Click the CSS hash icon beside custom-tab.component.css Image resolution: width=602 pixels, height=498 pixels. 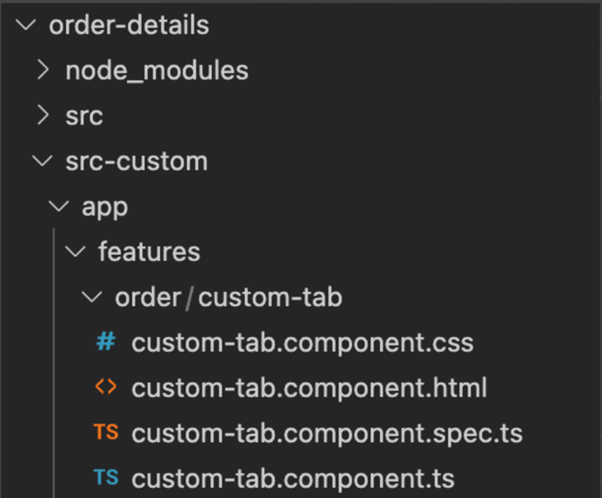tap(106, 342)
